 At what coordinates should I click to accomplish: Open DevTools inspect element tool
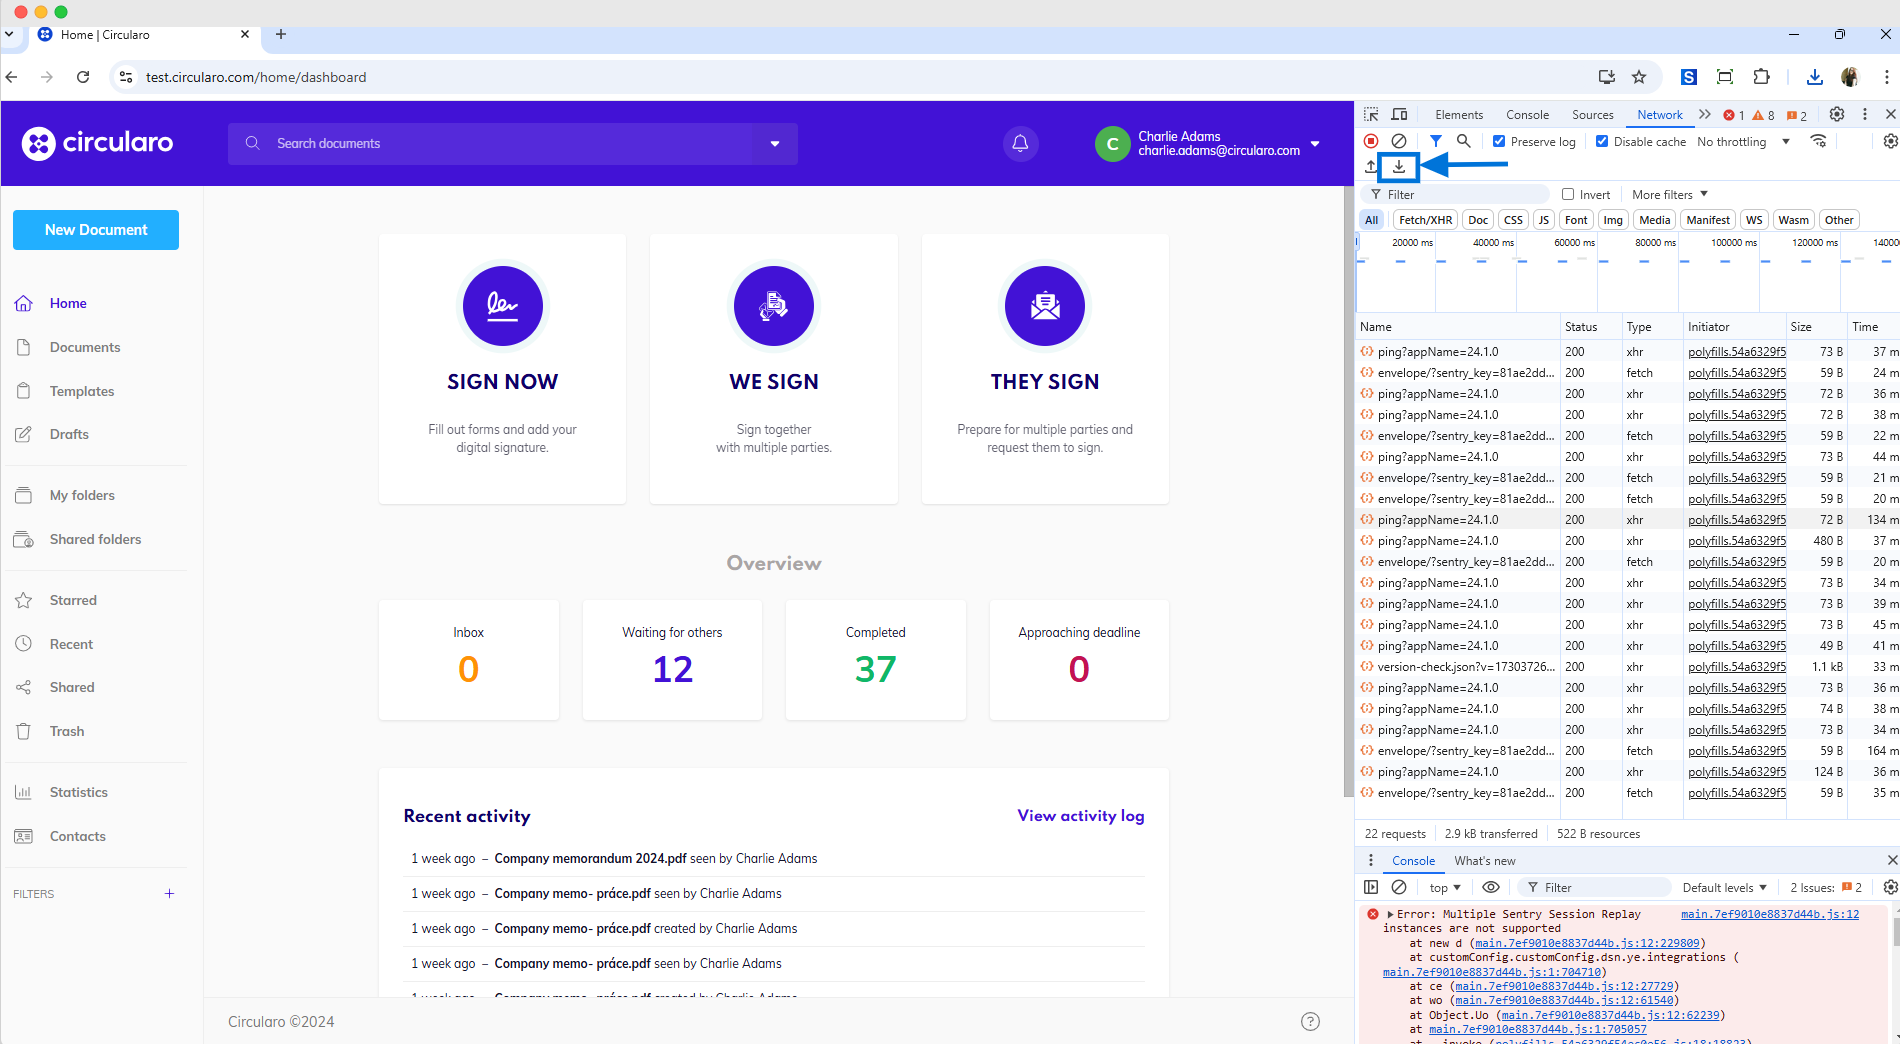point(1370,114)
